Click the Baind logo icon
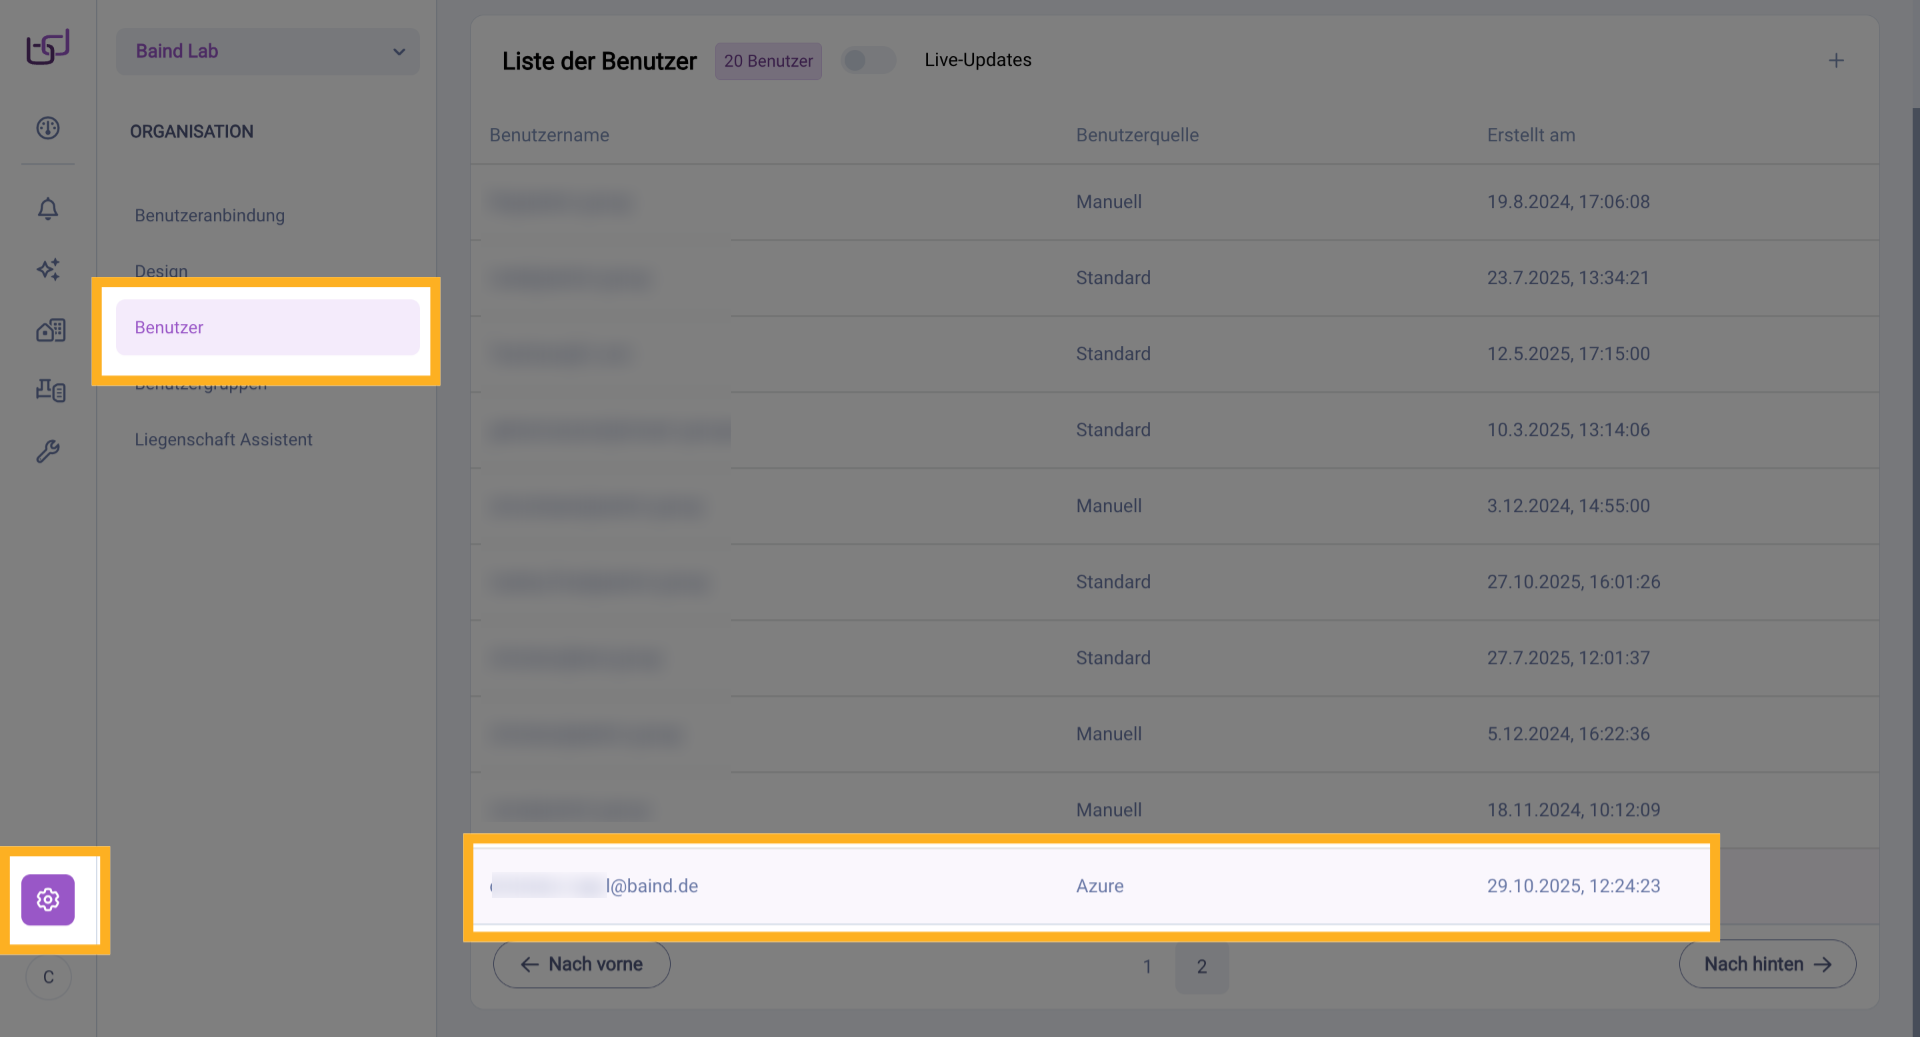 (48, 46)
